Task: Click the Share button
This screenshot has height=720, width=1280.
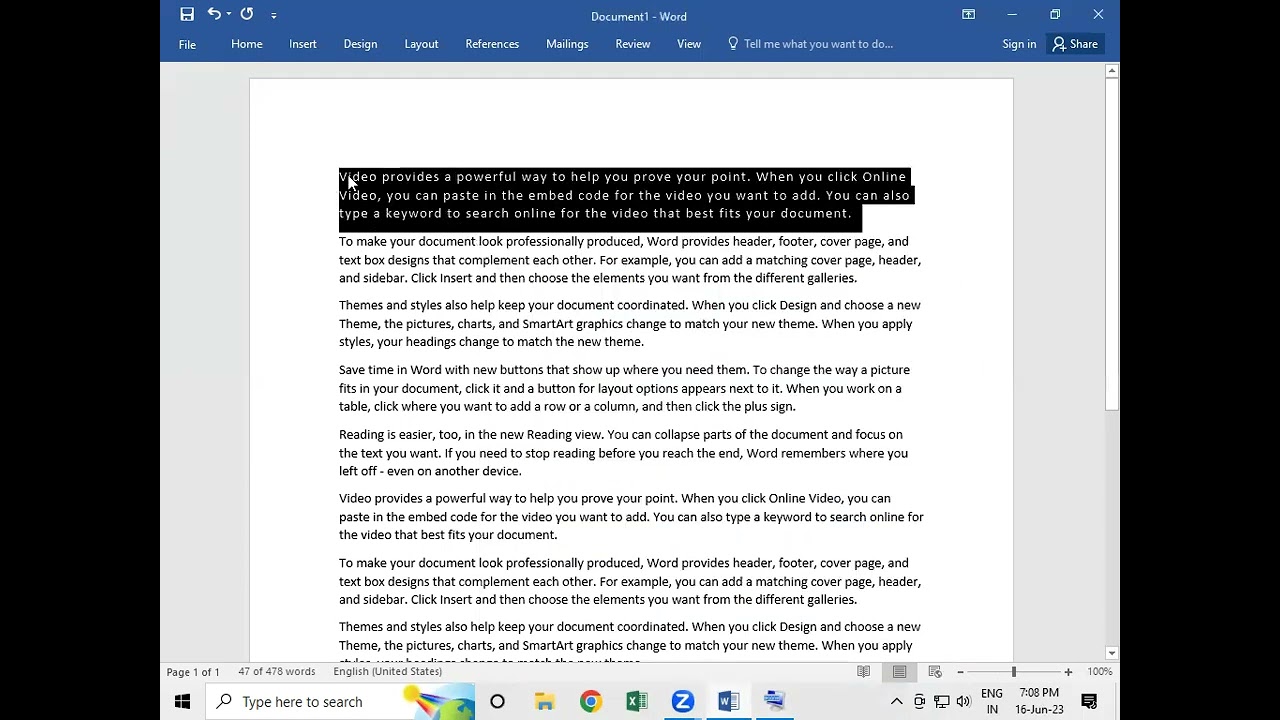Action: [1076, 44]
